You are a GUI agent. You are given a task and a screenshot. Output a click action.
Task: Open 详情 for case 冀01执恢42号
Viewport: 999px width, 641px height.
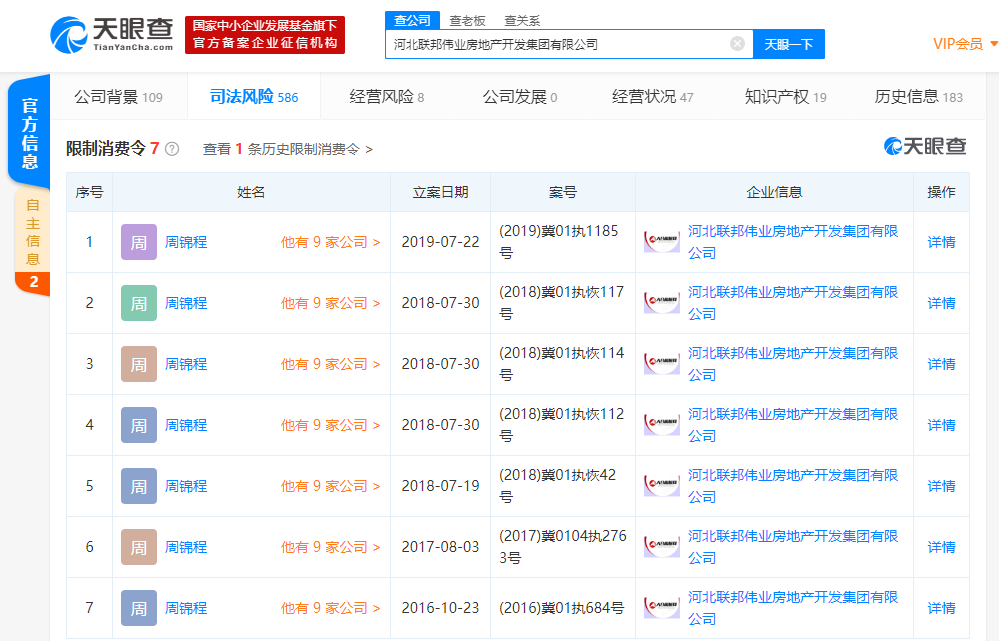tap(941, 486)
